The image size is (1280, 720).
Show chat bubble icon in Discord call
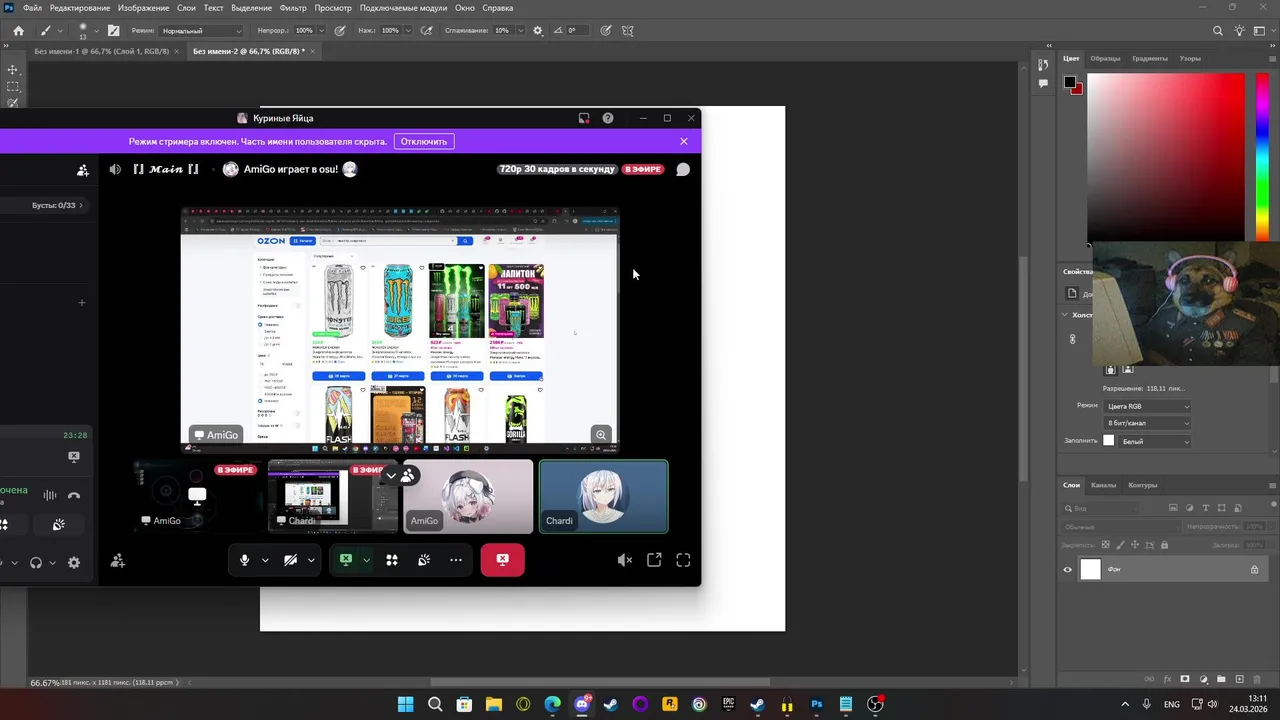click(683, 170)
